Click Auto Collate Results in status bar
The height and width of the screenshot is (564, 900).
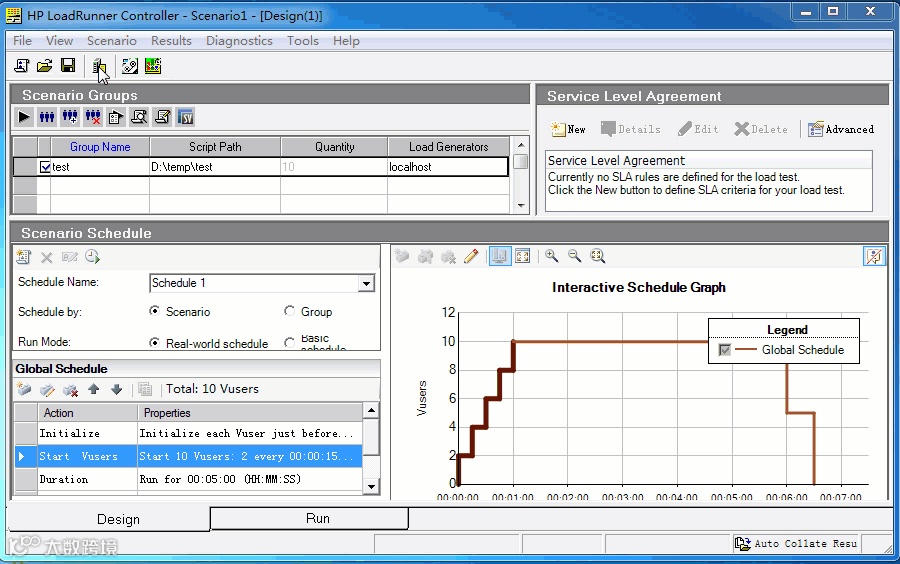coord(798,543)
